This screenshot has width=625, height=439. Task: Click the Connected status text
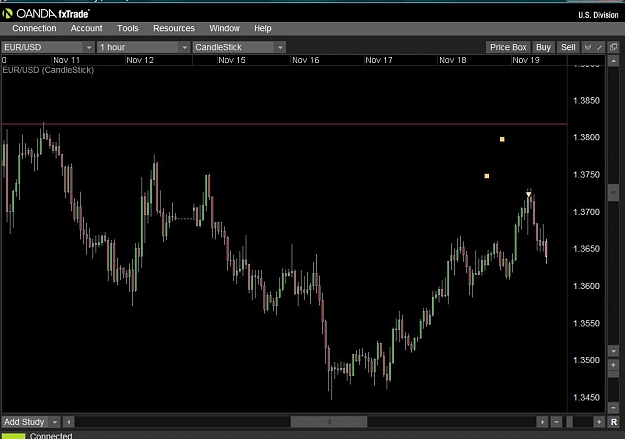(51, 436)
